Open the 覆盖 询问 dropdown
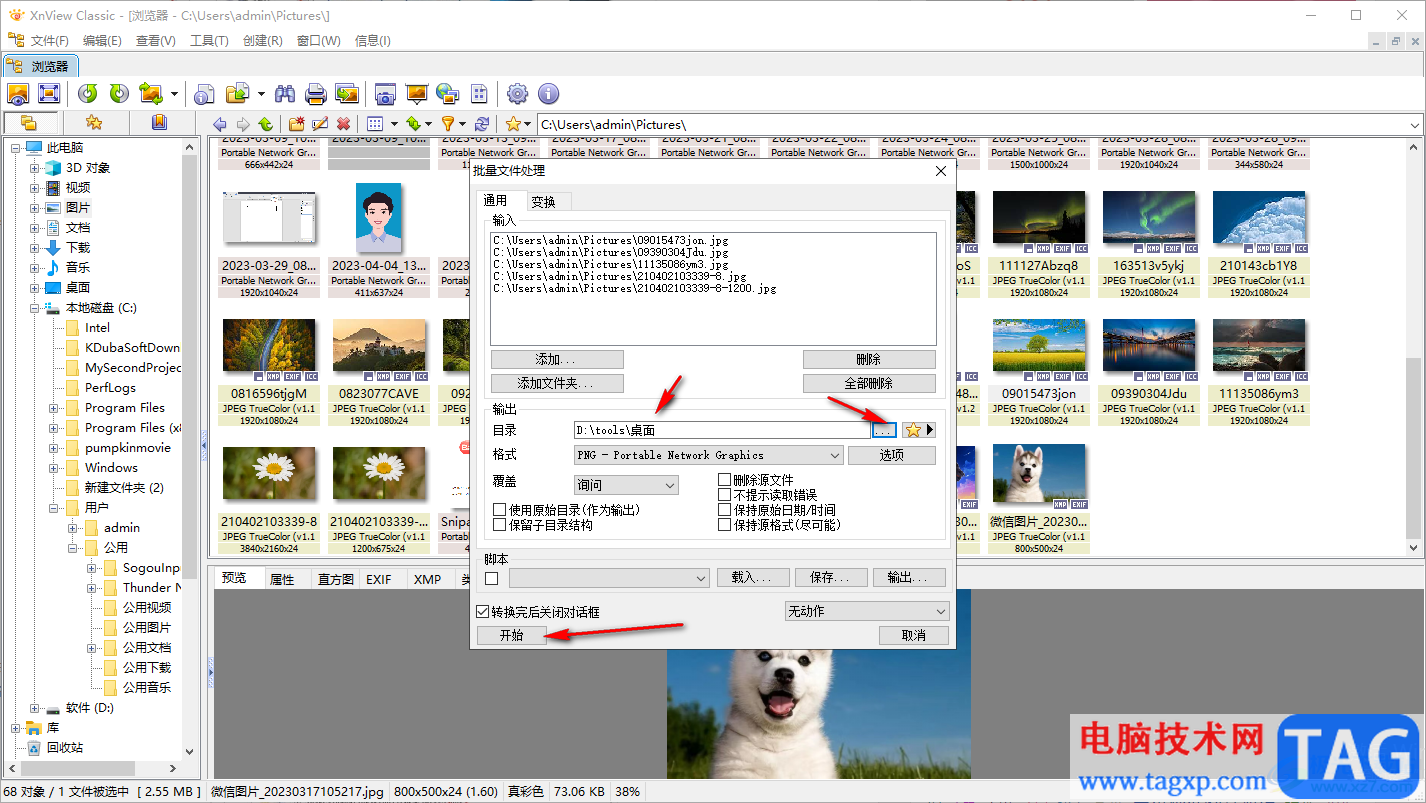This screenshot has height=803, width=1426. (x=626, y=485)
